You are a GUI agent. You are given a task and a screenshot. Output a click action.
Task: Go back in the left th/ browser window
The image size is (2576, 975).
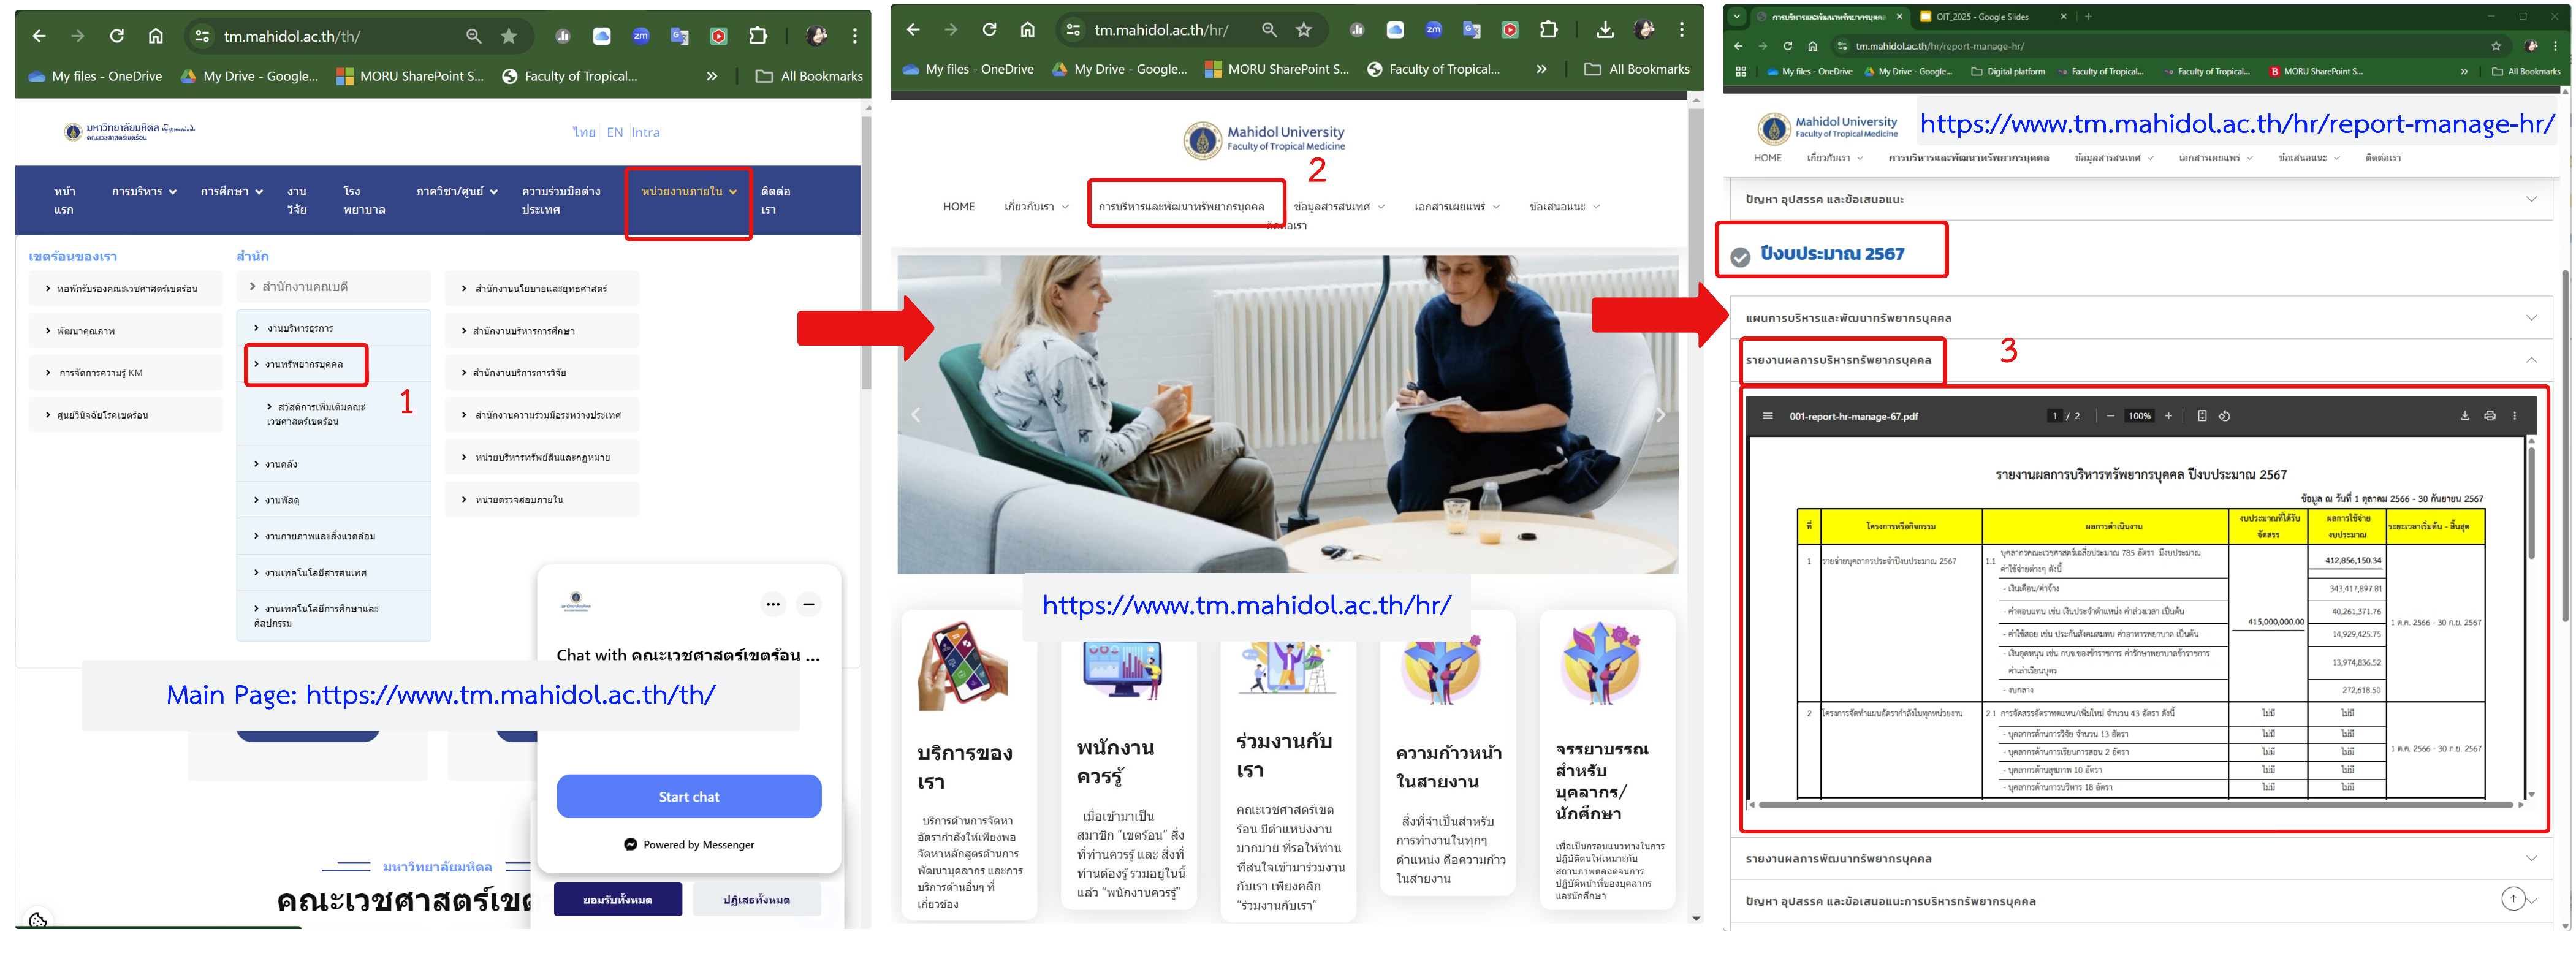pos(39,36)
